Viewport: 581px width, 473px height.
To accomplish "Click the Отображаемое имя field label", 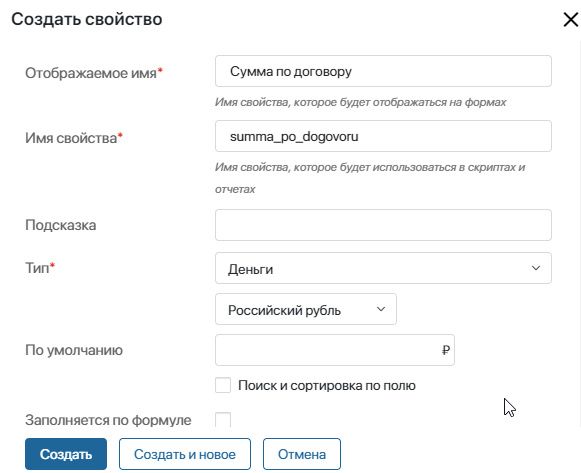I will pyautogui.click(x=94, y=73).
